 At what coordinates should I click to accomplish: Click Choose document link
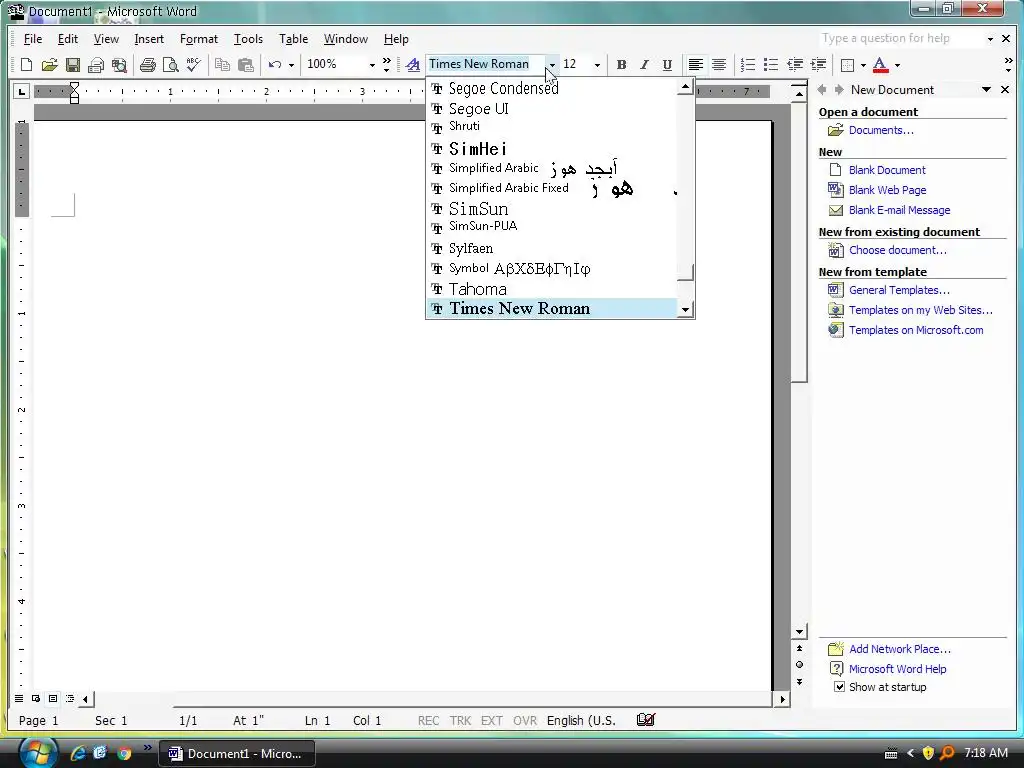(x=898, y=250)
